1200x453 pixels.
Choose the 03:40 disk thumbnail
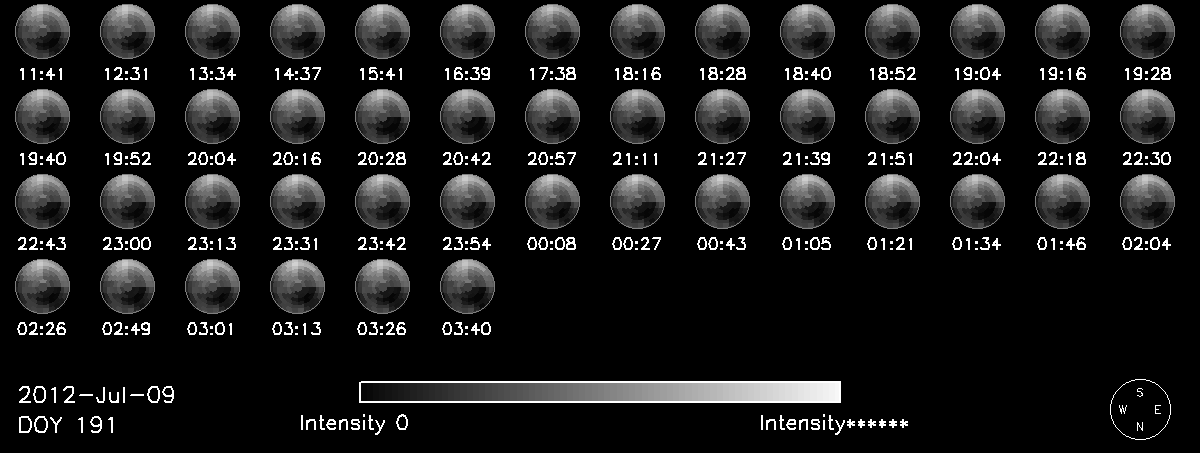click(467, 285)
